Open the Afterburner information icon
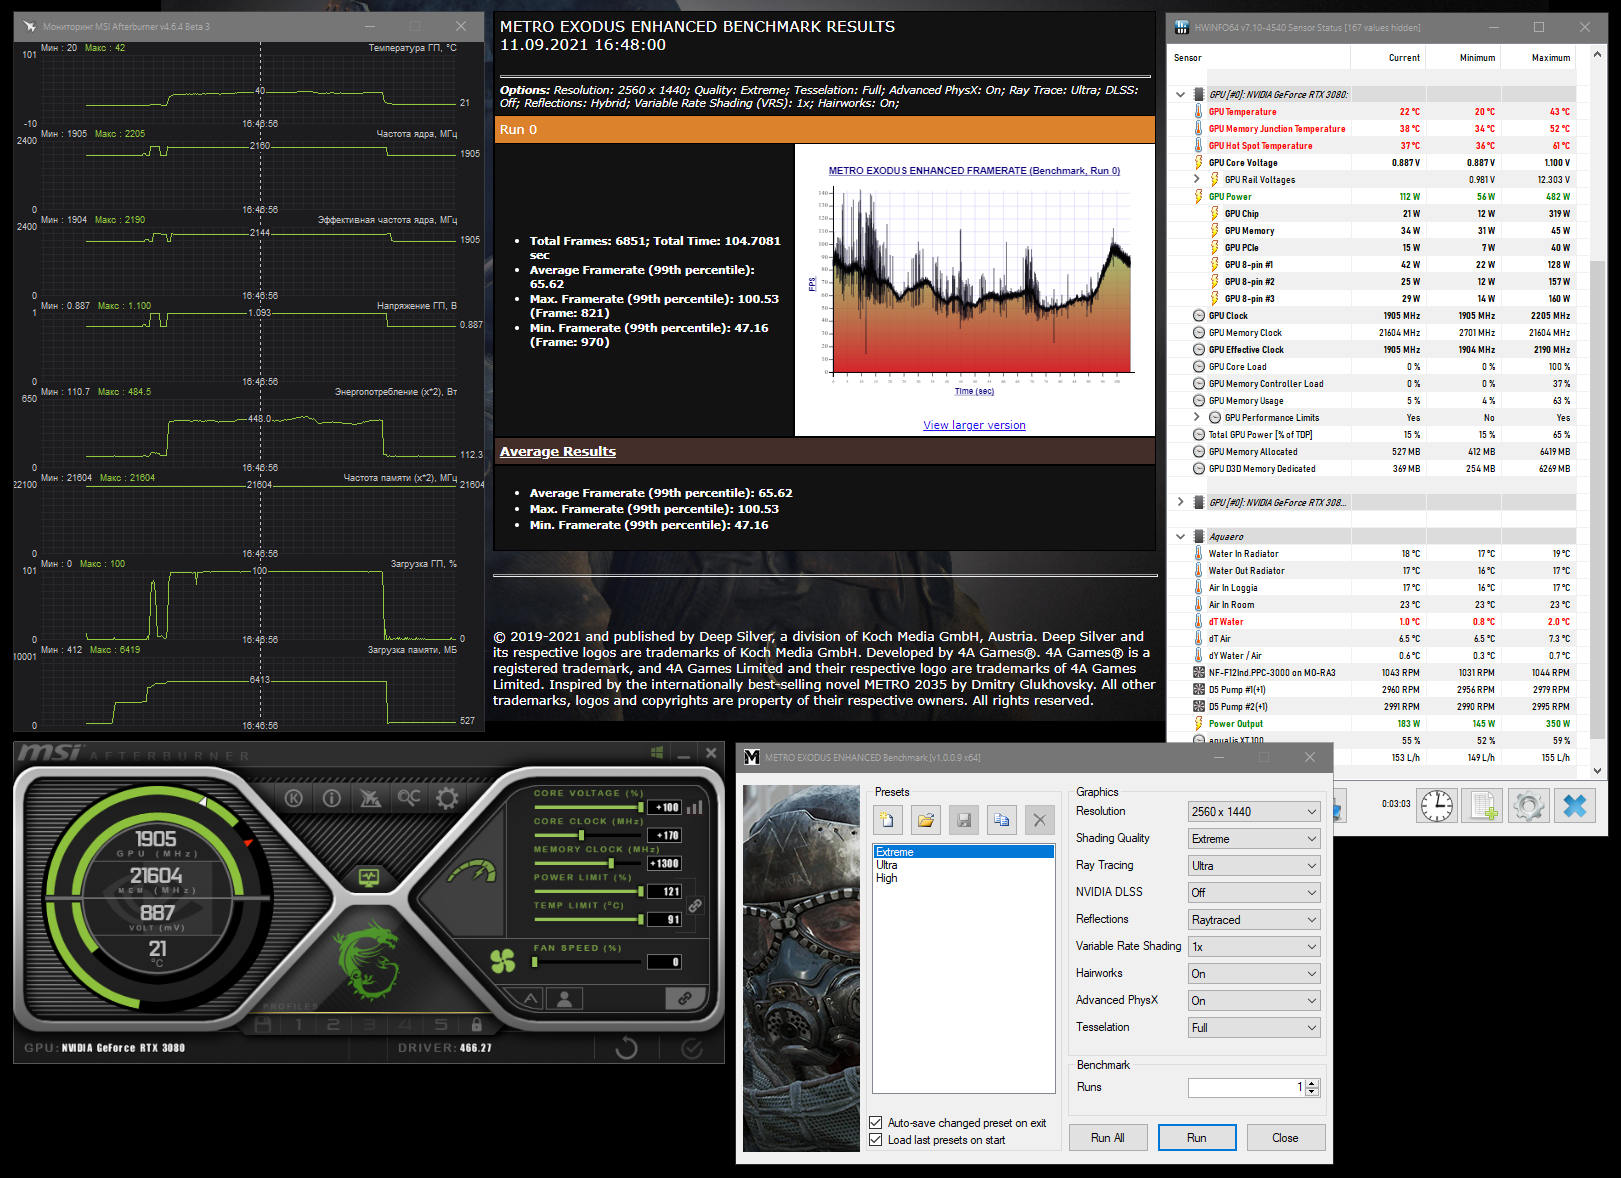 tap(332, 798)
